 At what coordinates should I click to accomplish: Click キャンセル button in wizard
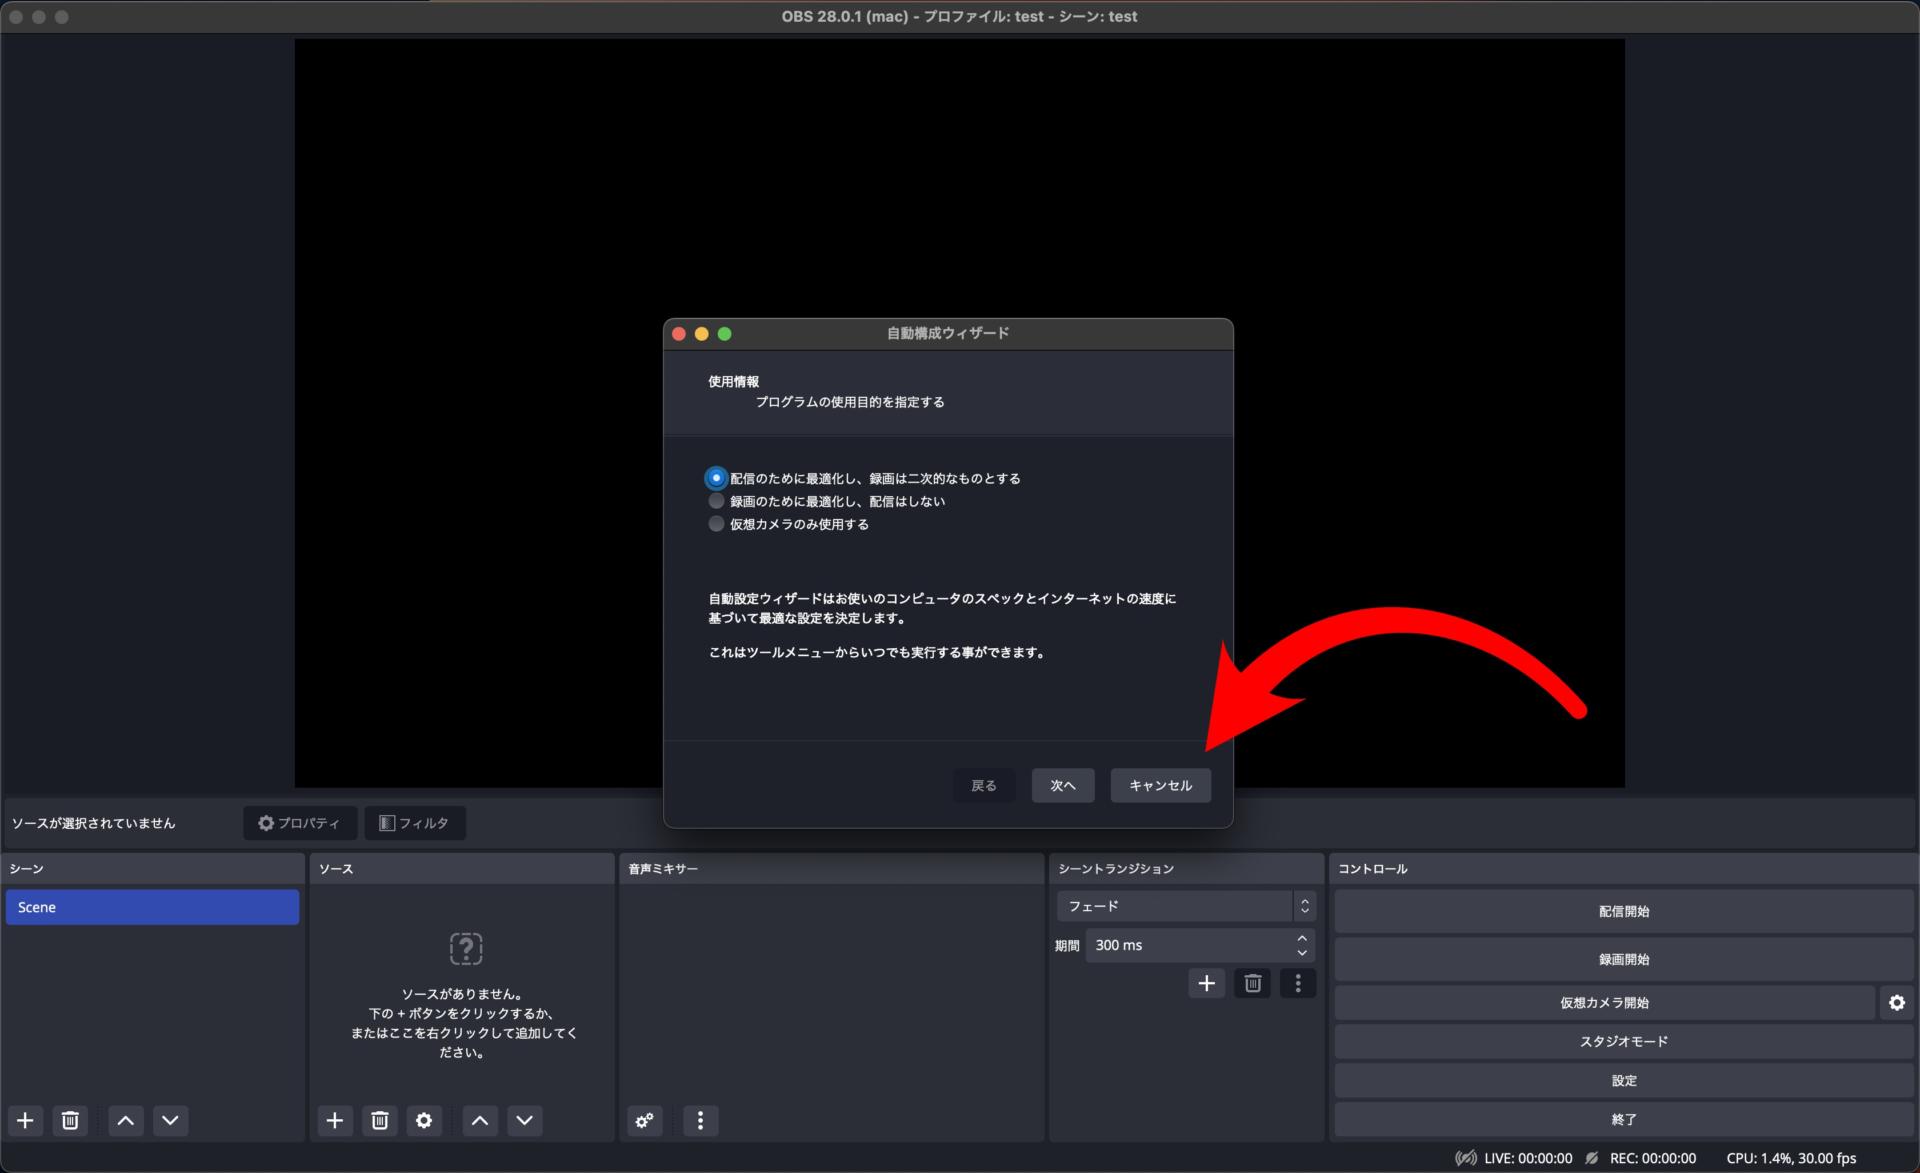1160,785
